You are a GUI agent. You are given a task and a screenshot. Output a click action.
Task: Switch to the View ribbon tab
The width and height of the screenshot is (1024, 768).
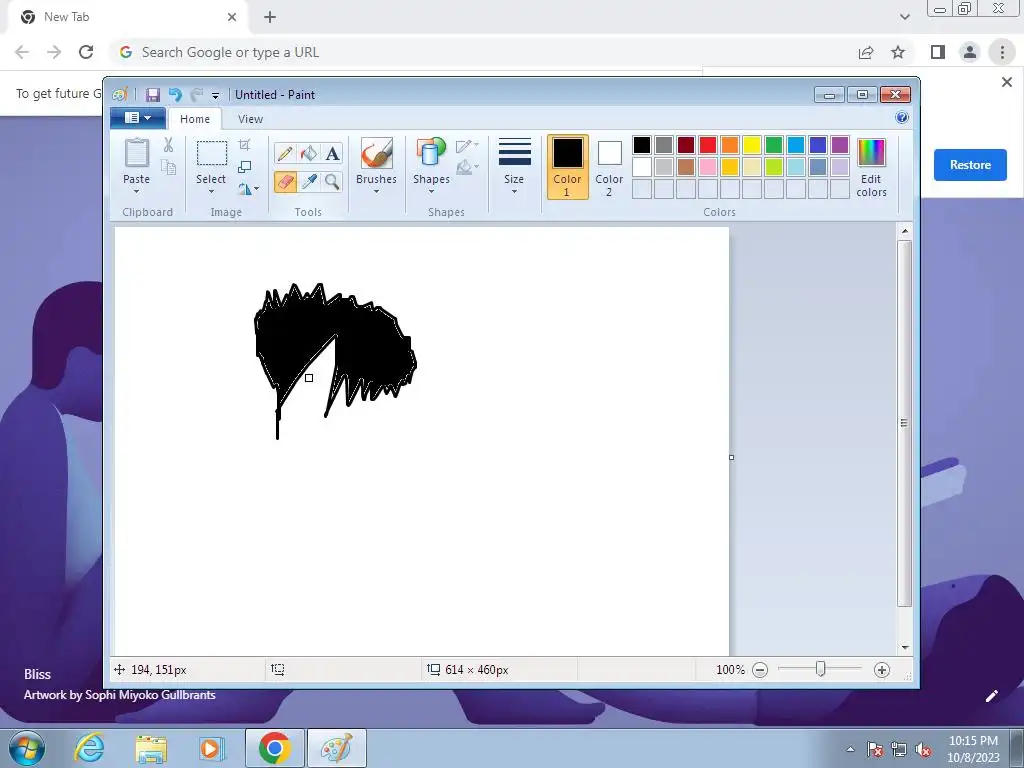click(250, 119)
